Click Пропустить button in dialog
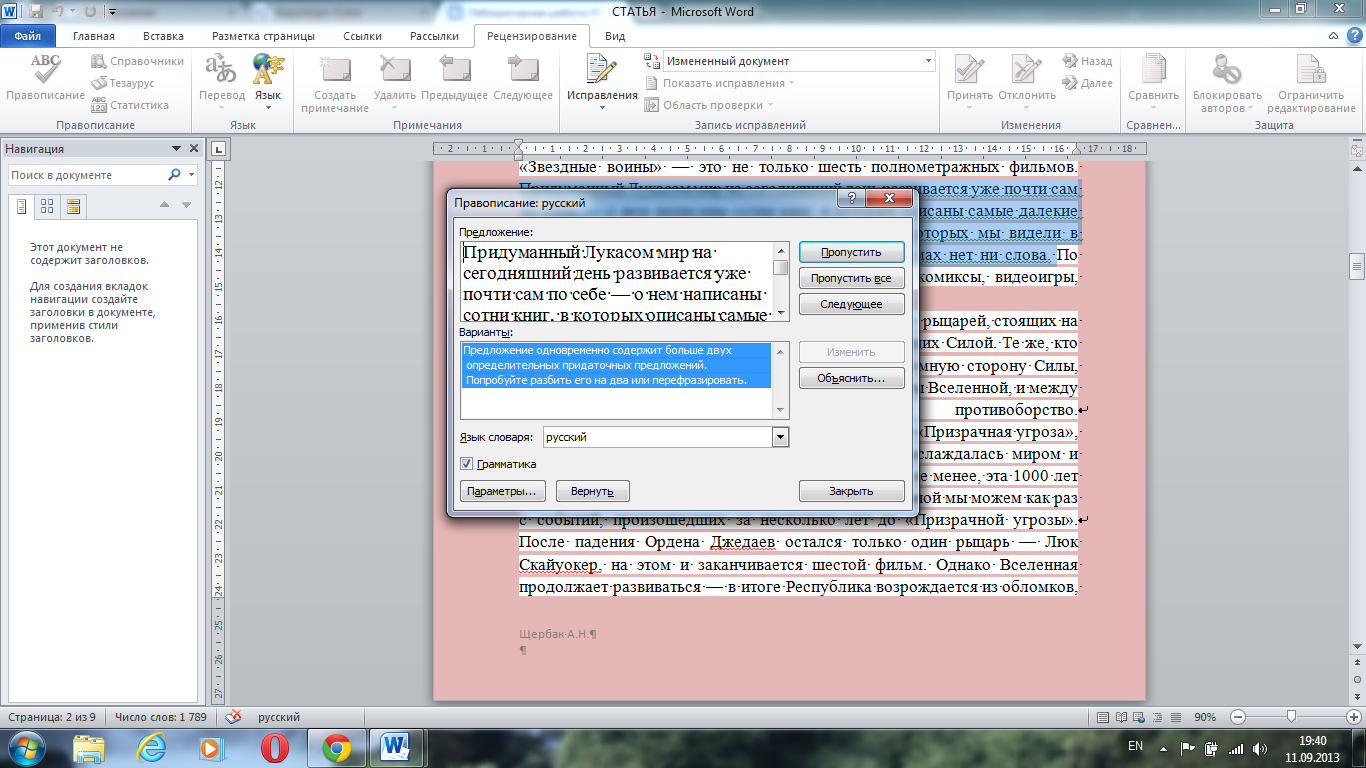1366x768 pixels. click(x=851, y=253)
